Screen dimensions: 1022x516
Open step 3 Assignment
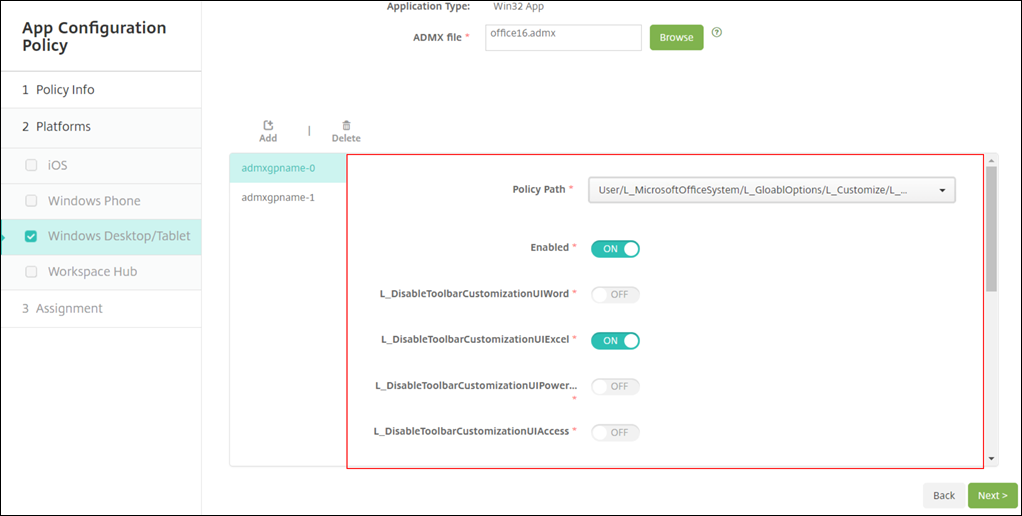point(101,309)
